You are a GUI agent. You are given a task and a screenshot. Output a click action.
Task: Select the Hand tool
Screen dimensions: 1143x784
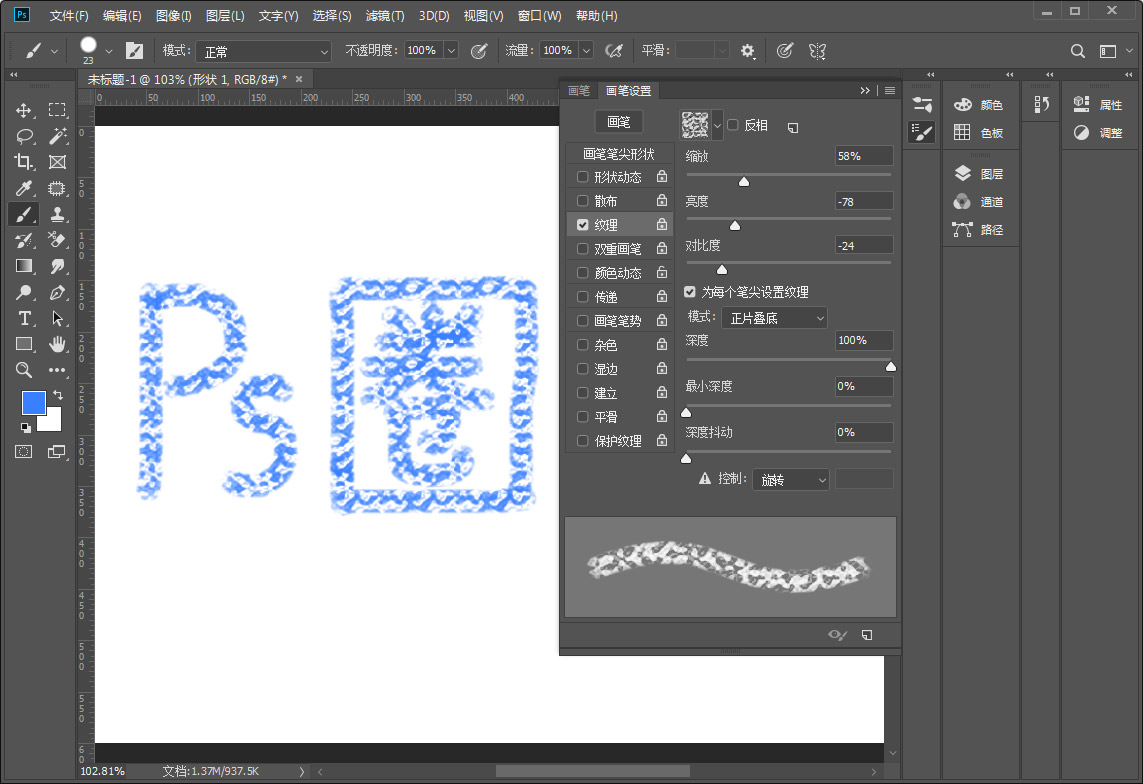coord(57,344)
